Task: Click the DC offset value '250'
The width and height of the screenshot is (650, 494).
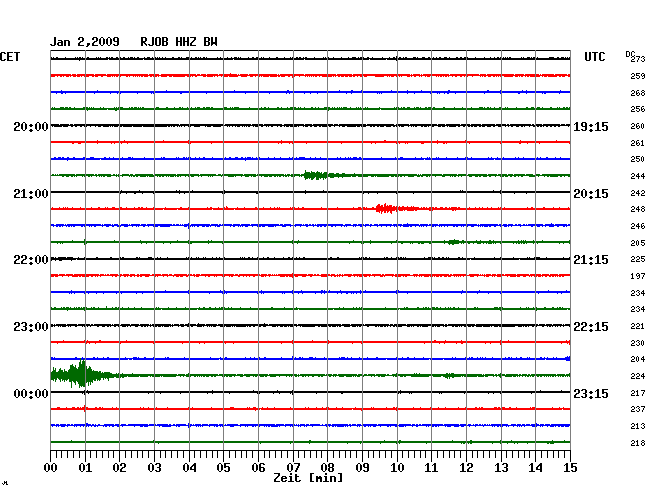Action: click(x=638, y=159)
